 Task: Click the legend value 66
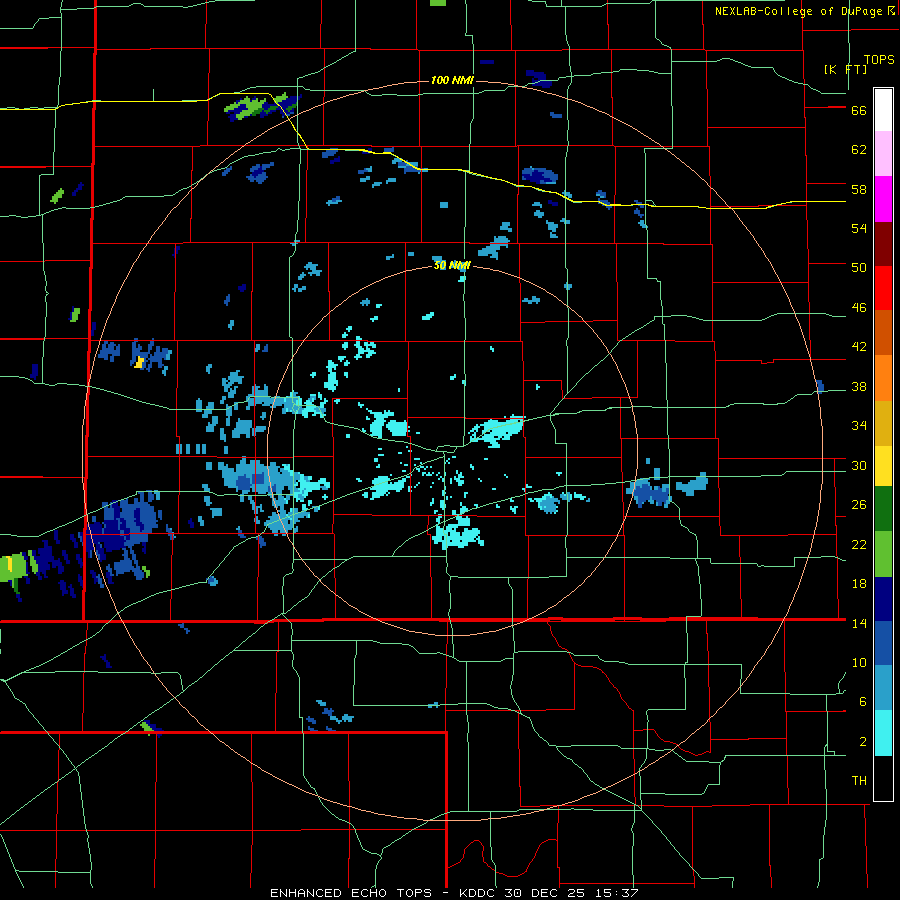tap(859, 111)
